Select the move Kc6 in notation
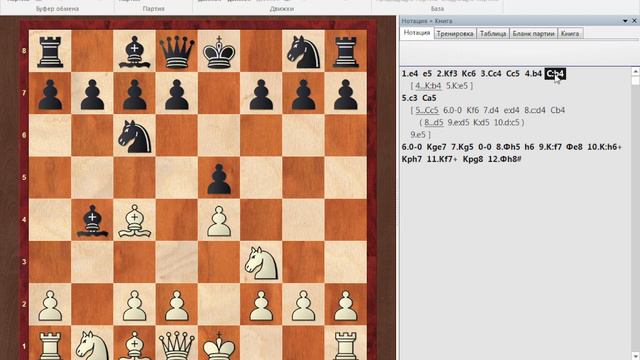This screenshot has width=640, height=360. pyautogui.click(x=469, y=73)
